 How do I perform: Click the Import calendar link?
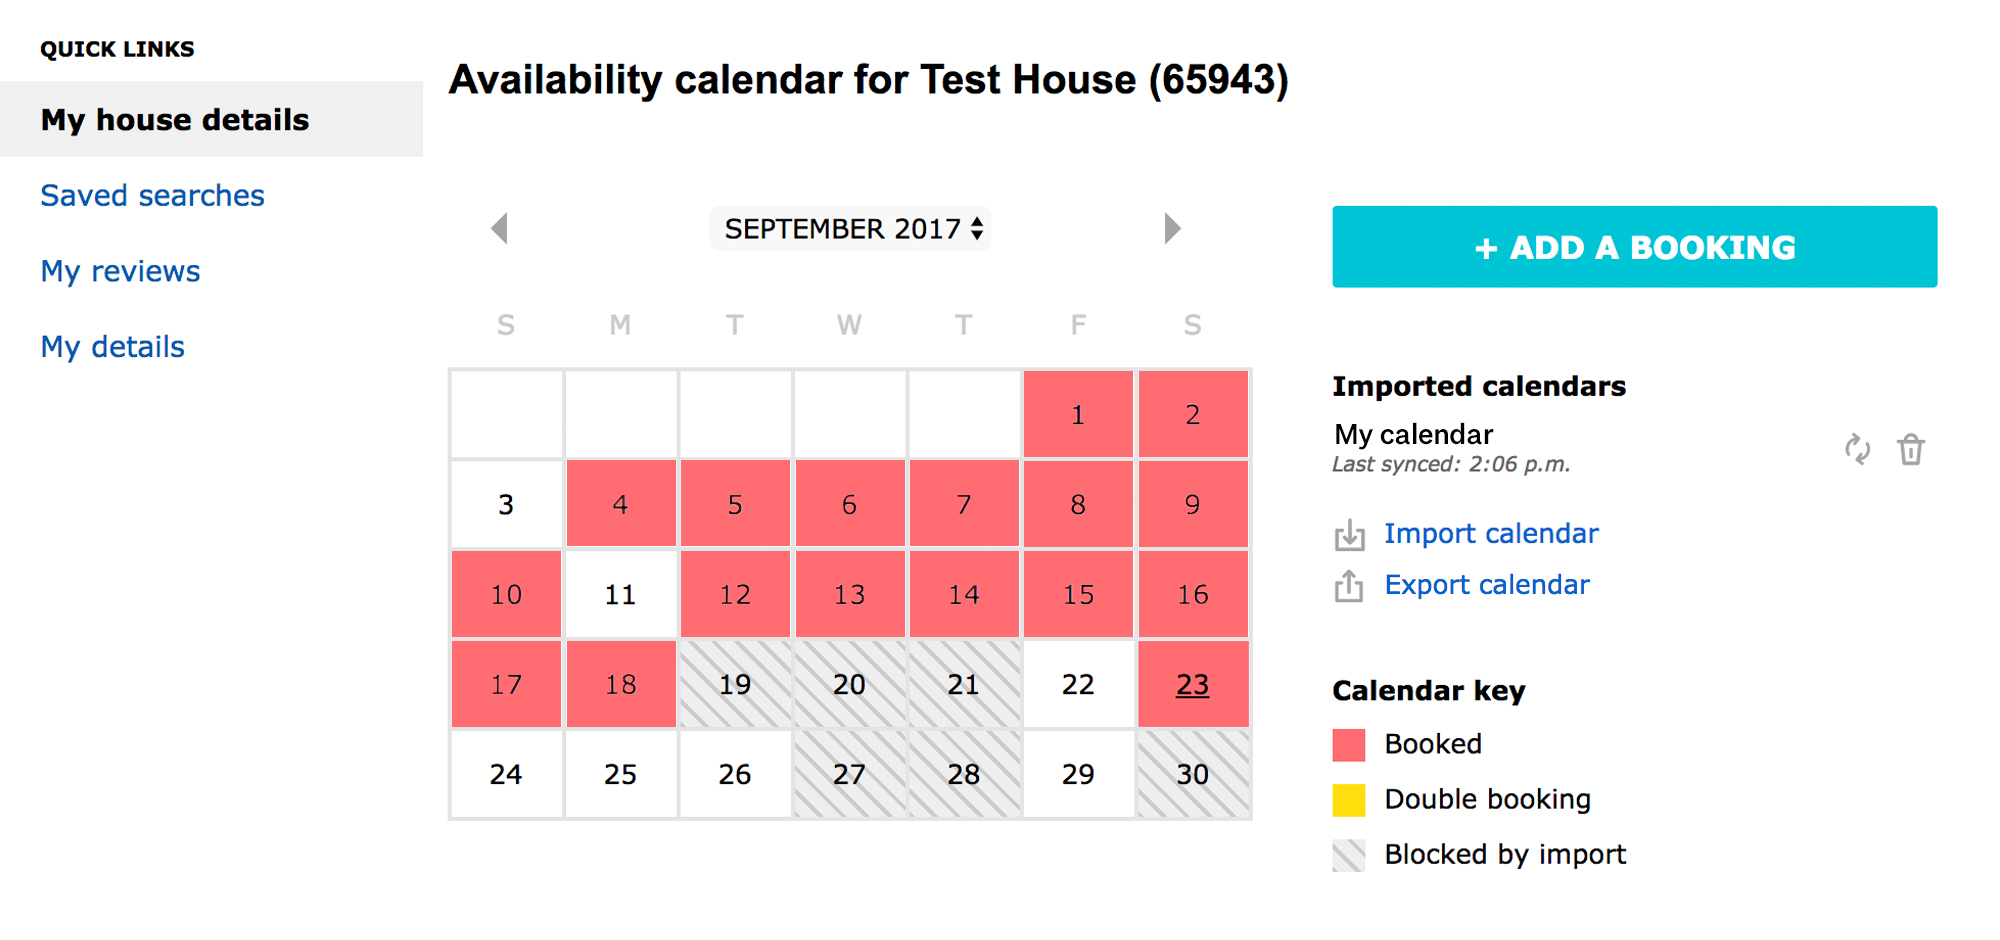pos(1491,534)
